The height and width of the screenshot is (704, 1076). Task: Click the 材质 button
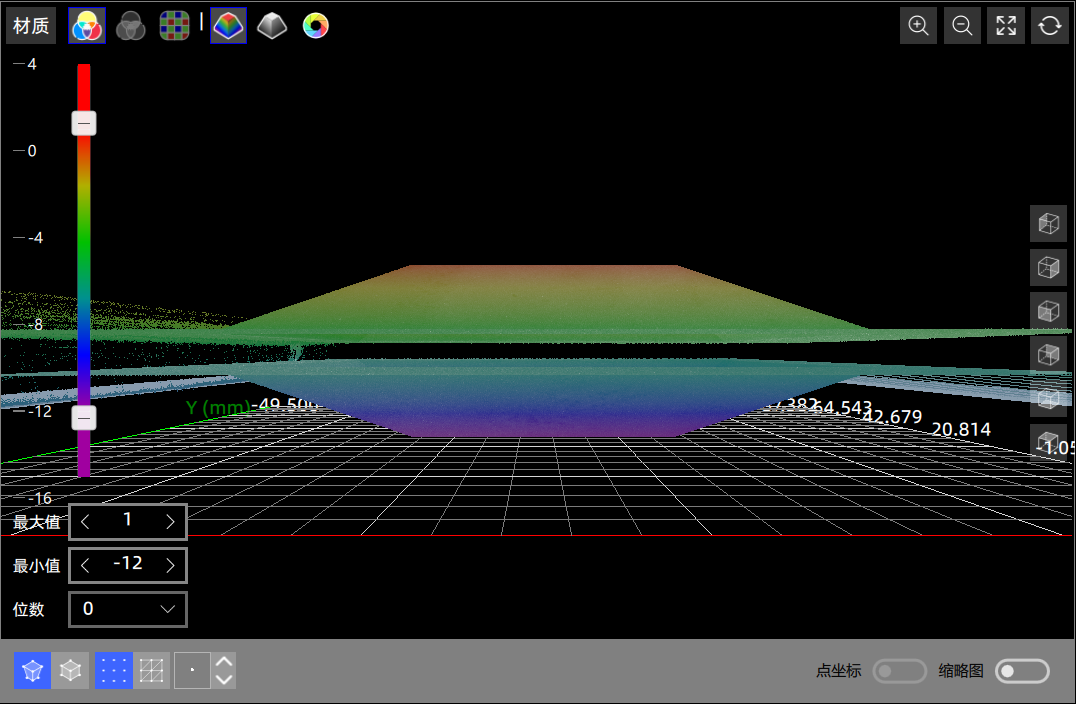coord(31,26)
